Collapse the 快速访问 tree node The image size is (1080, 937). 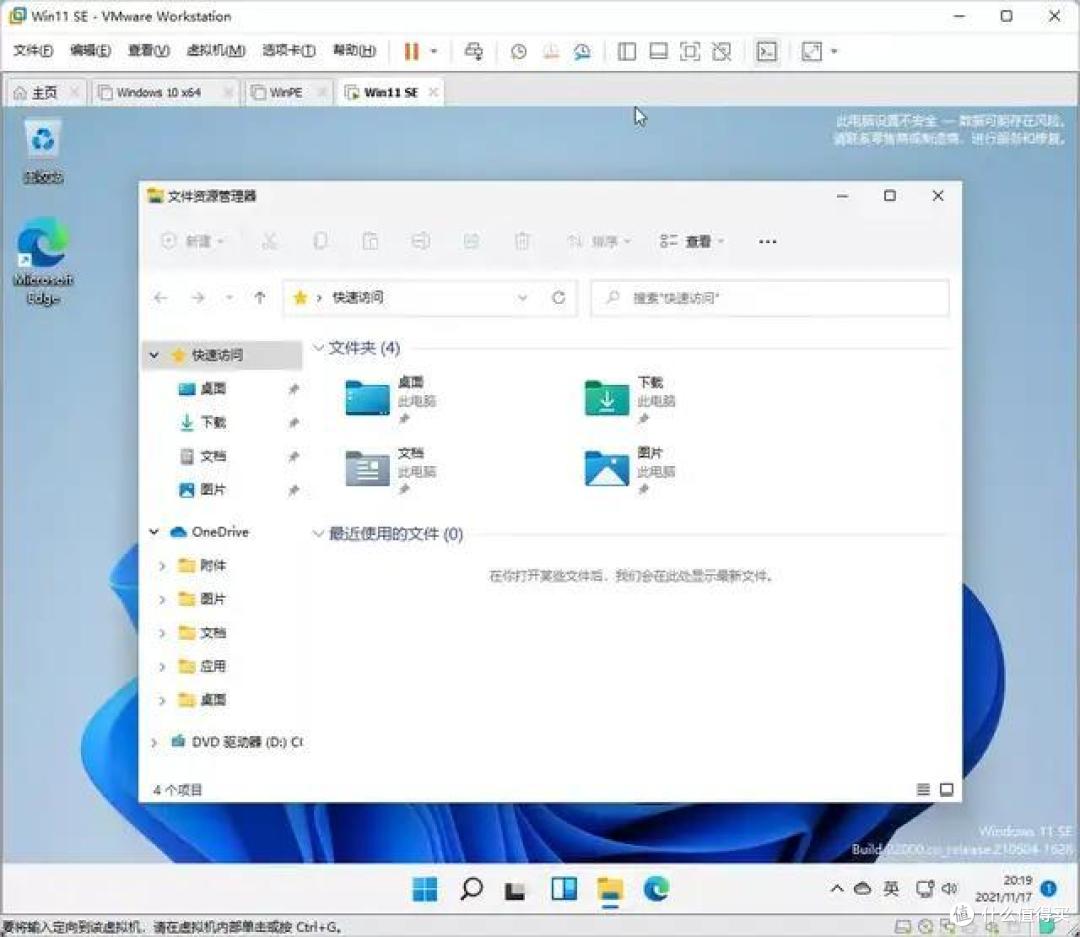(x=154, y=355)
